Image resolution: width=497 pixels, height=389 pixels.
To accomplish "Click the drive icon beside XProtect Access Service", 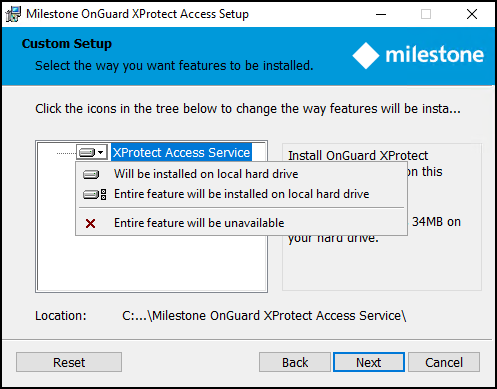I will [87, 153].
